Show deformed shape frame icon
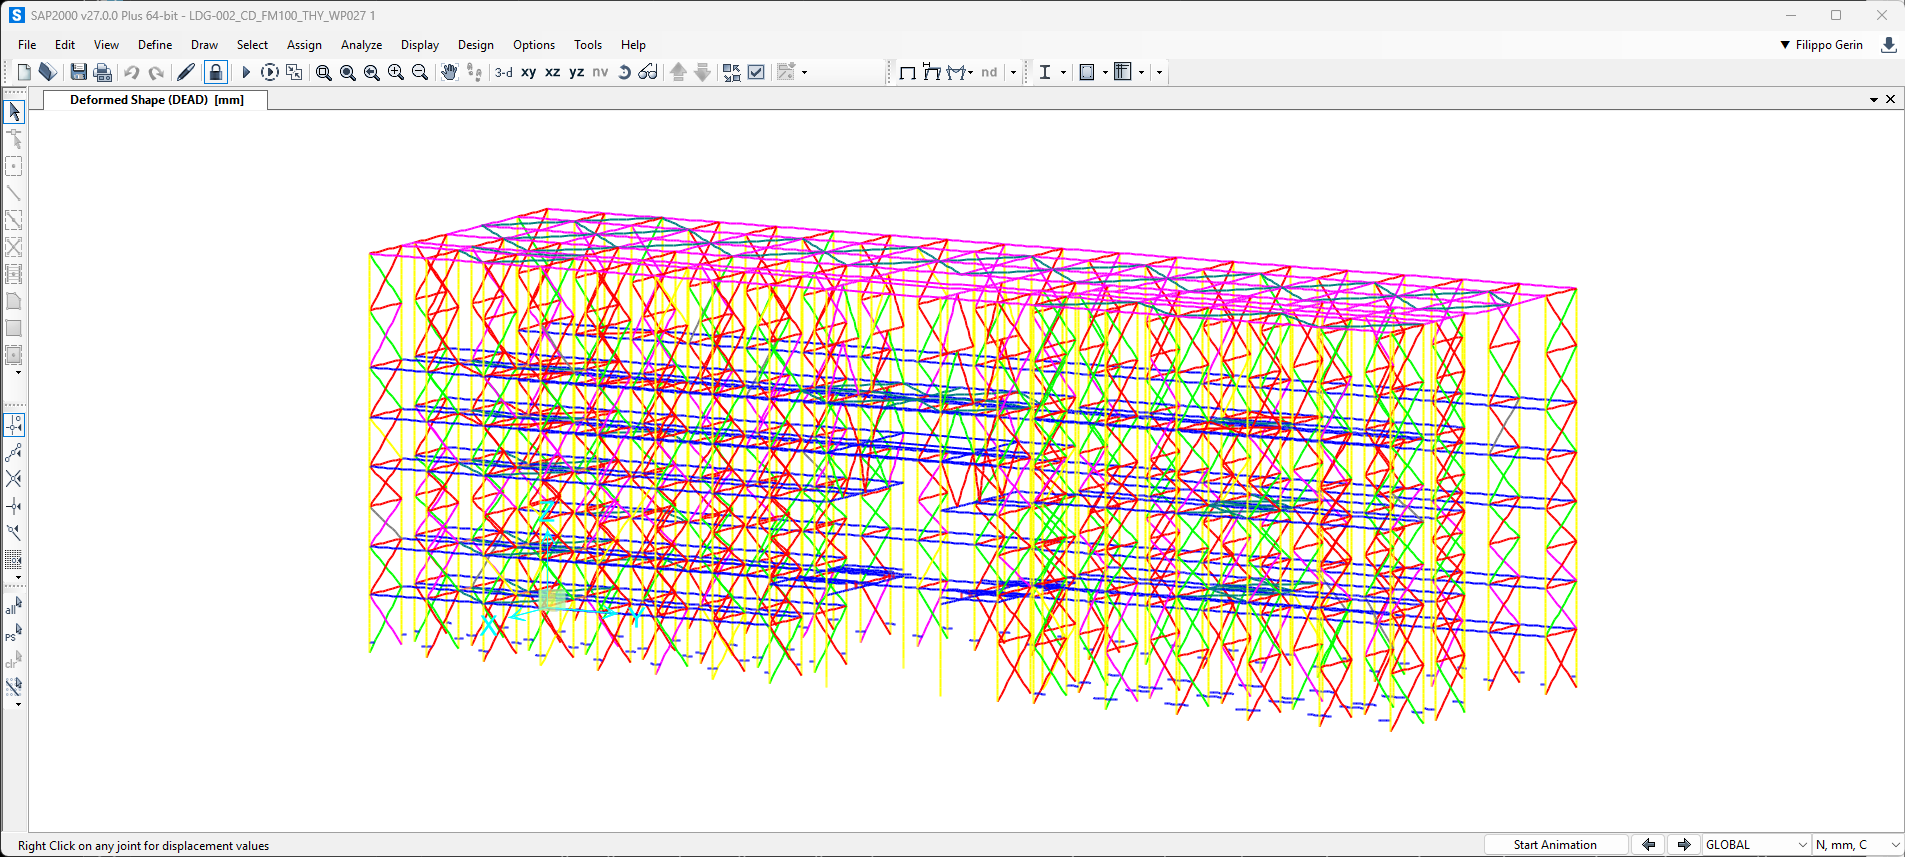The width and height of the screenshot is (1905, 857). point(932,72)
